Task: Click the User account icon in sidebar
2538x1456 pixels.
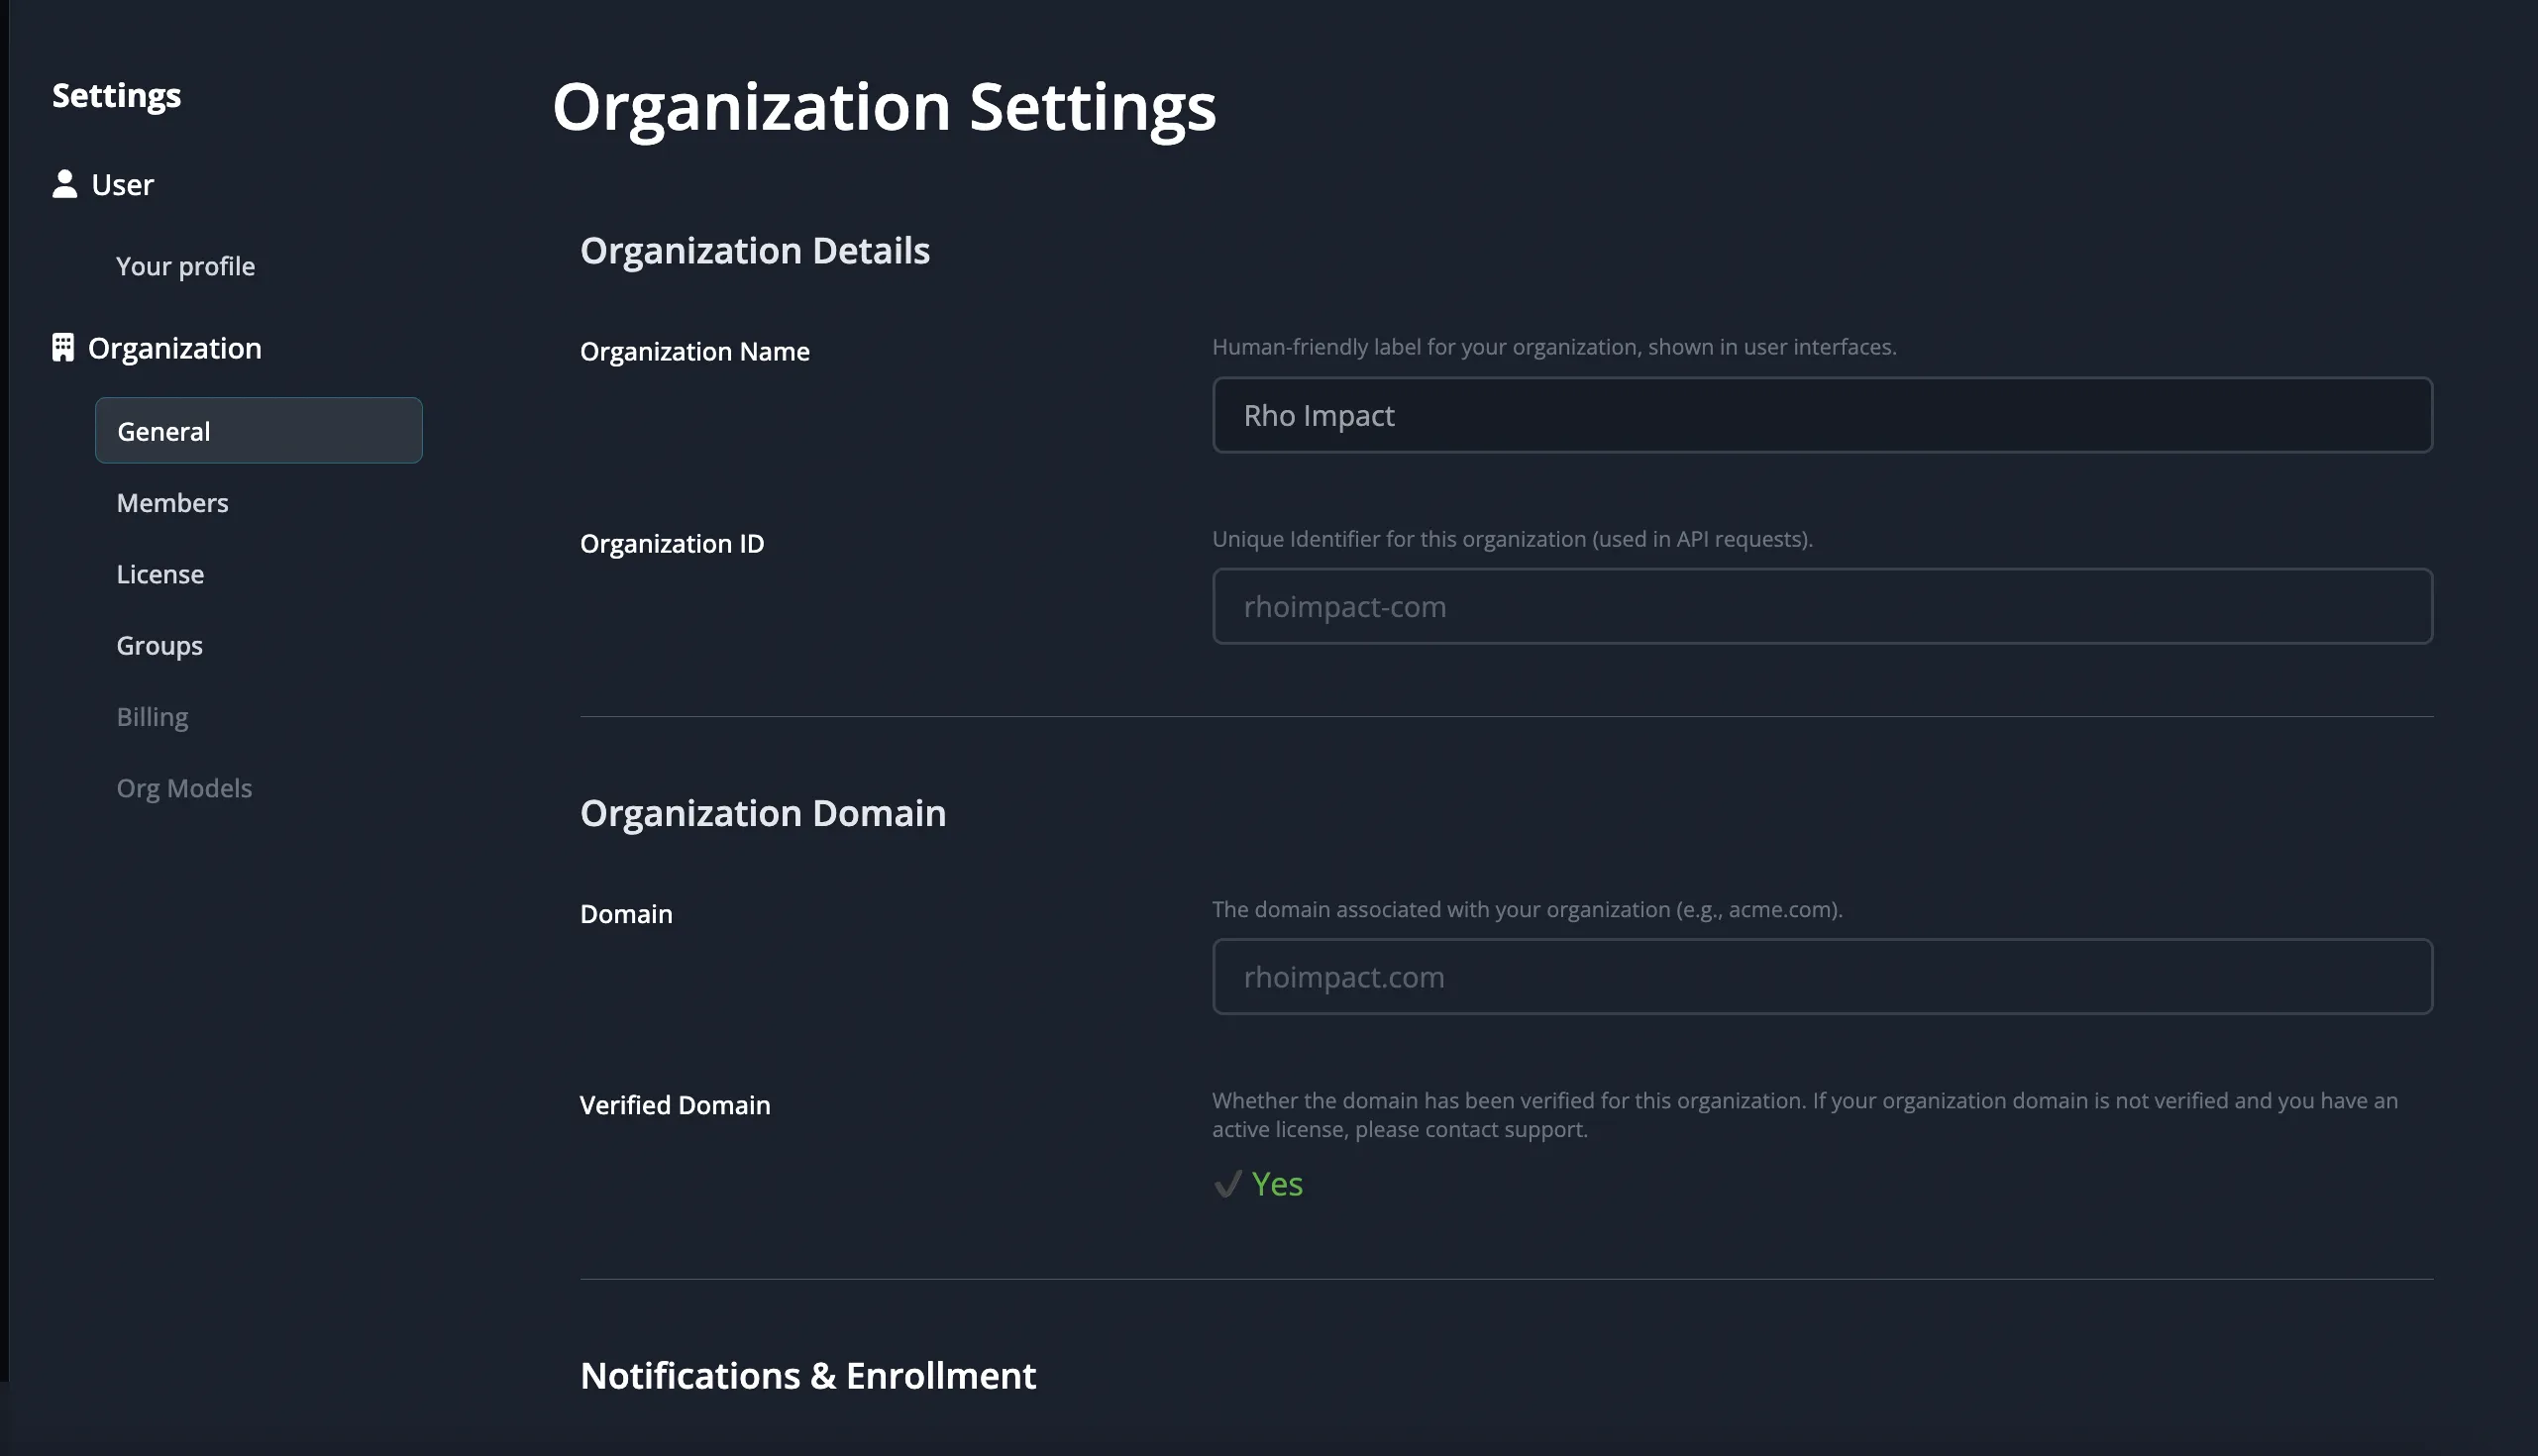Action: point(64,184)
